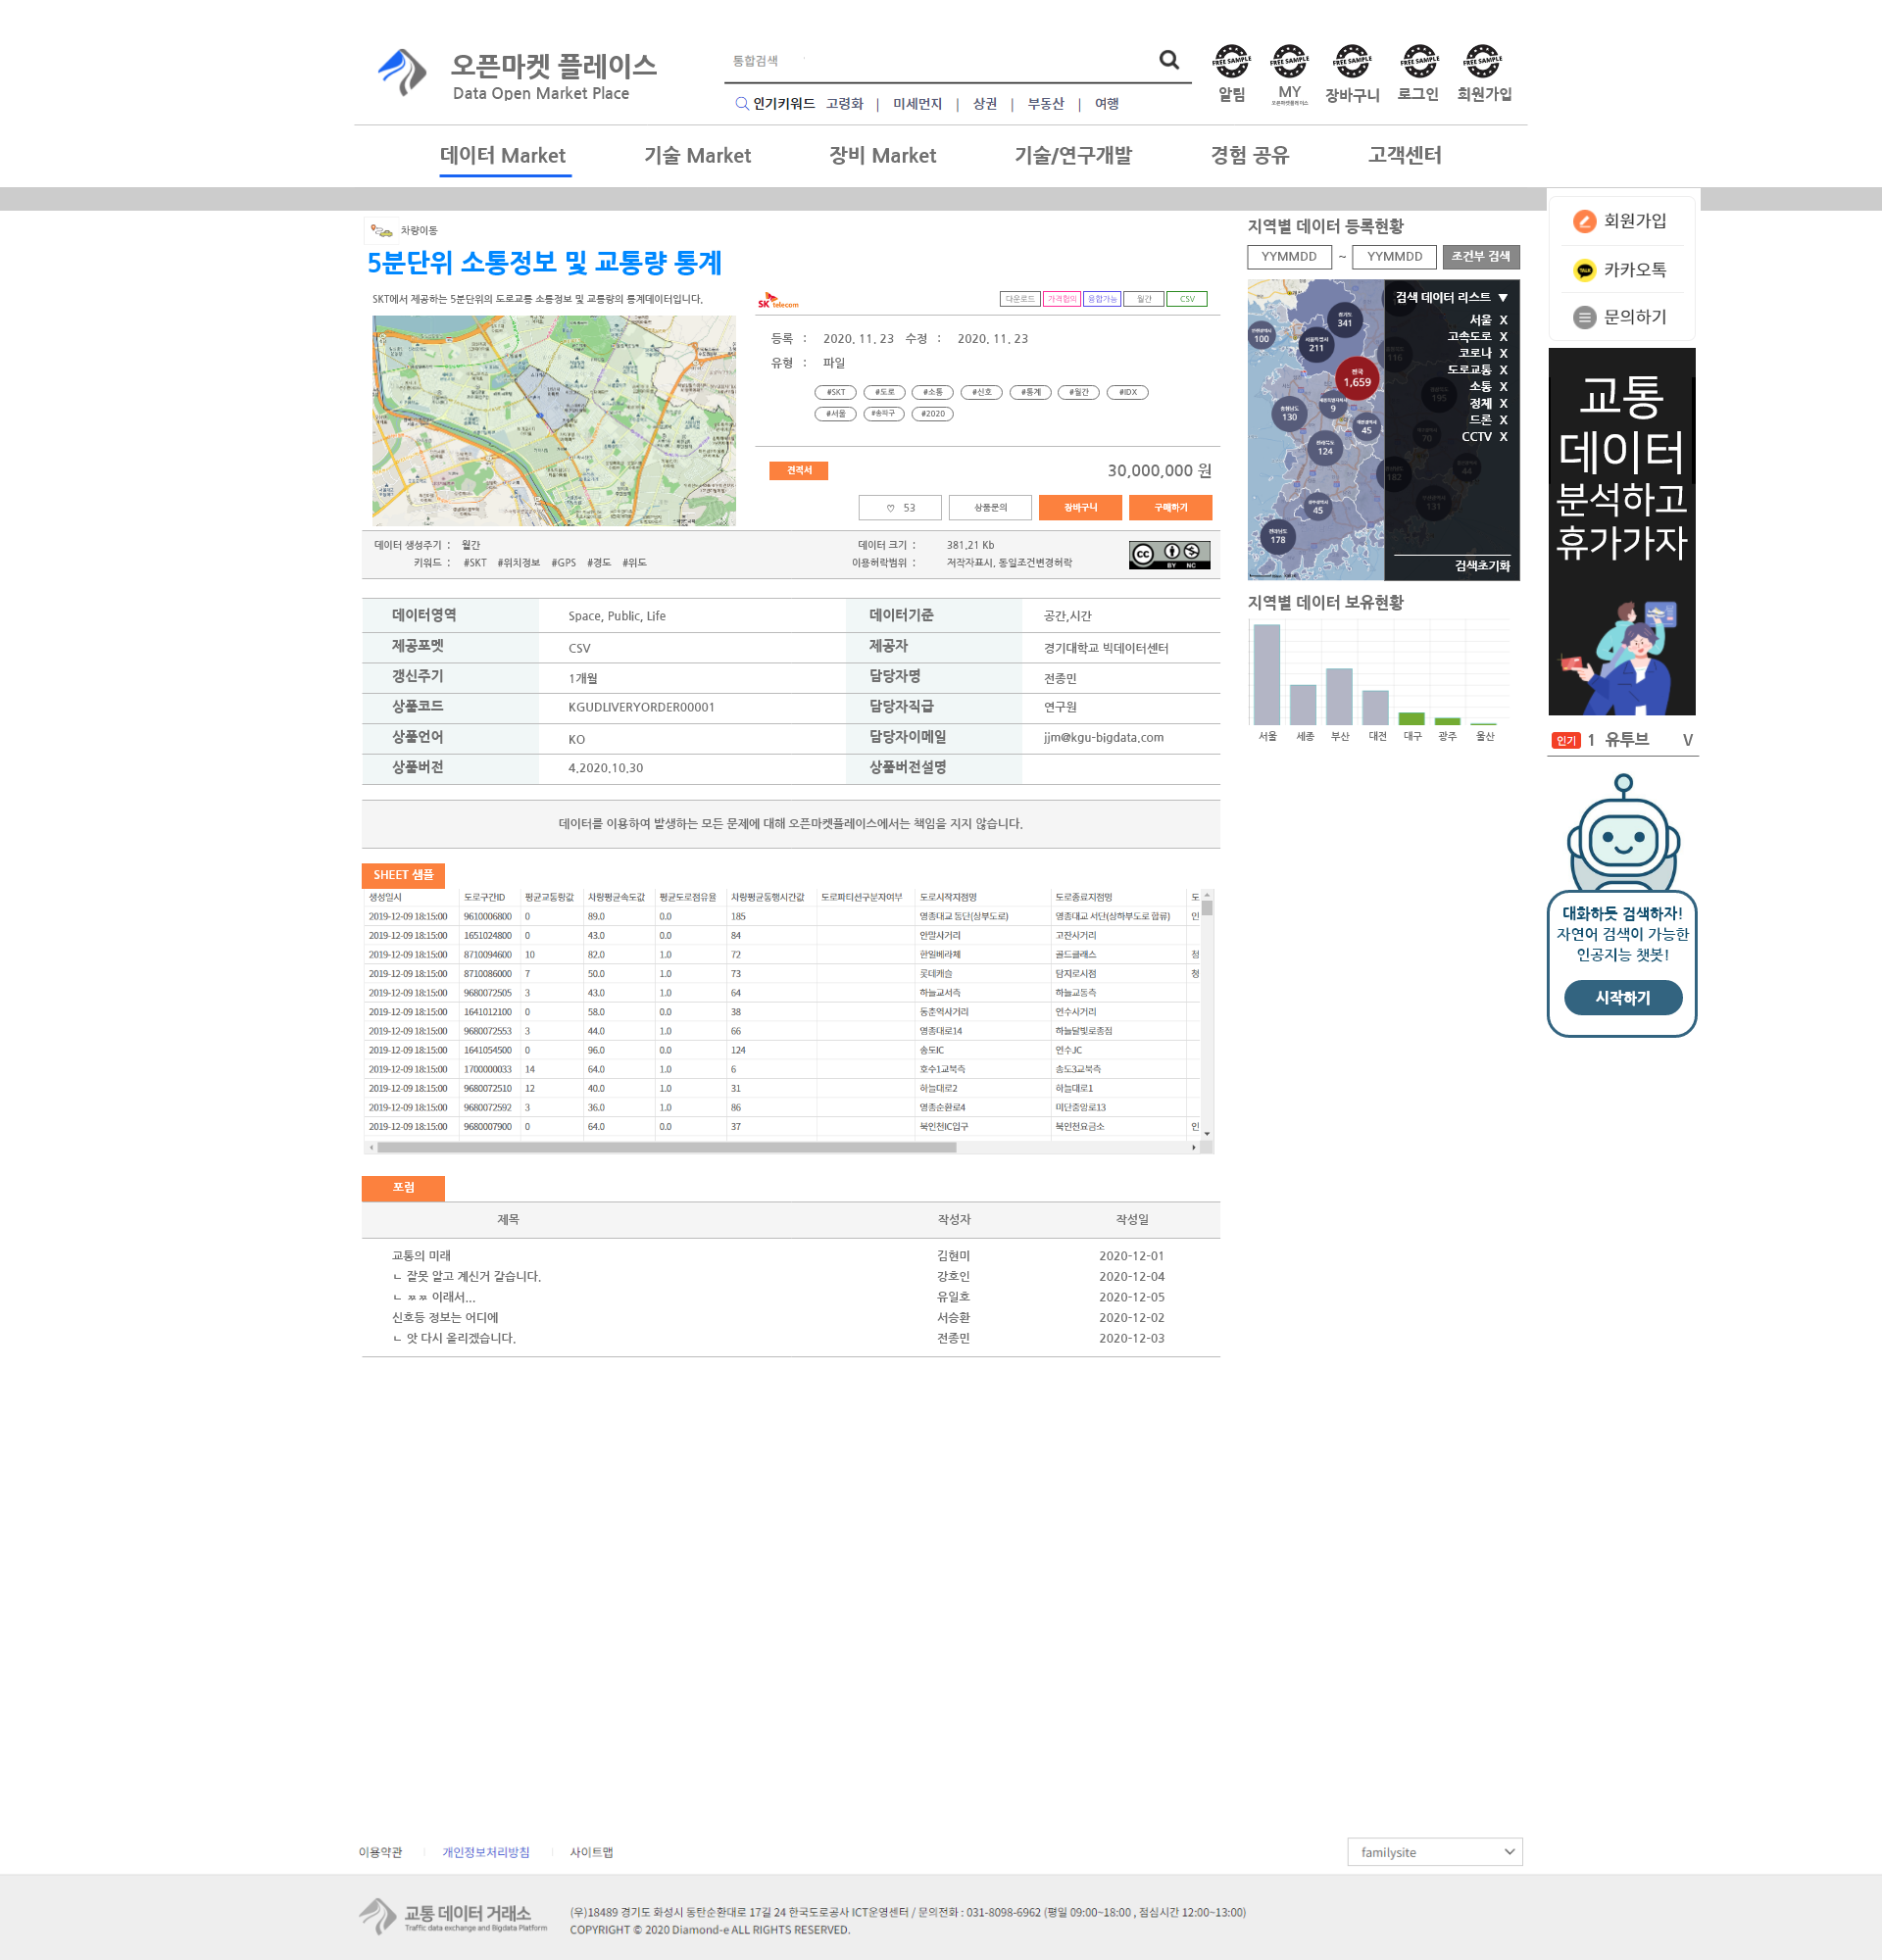The height and width of the screenshot is (1960, 1882).
Task: Click the Creative Commons license badge
Action: [x=1169, y=555]
